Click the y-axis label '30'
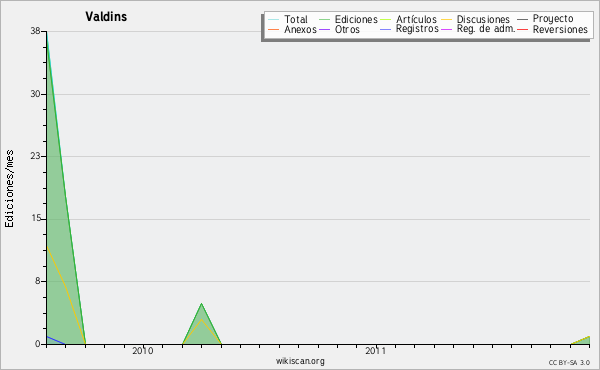The height and width of the screenshot is (370, 600). tap(35, 94)
